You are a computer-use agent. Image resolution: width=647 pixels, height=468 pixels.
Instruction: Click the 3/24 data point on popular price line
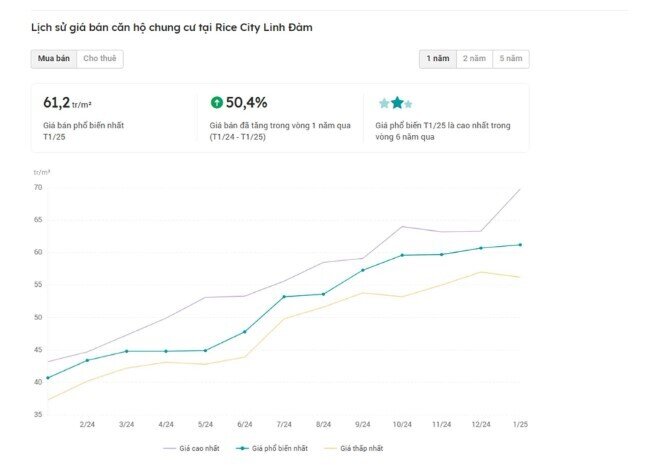[127, 351]
